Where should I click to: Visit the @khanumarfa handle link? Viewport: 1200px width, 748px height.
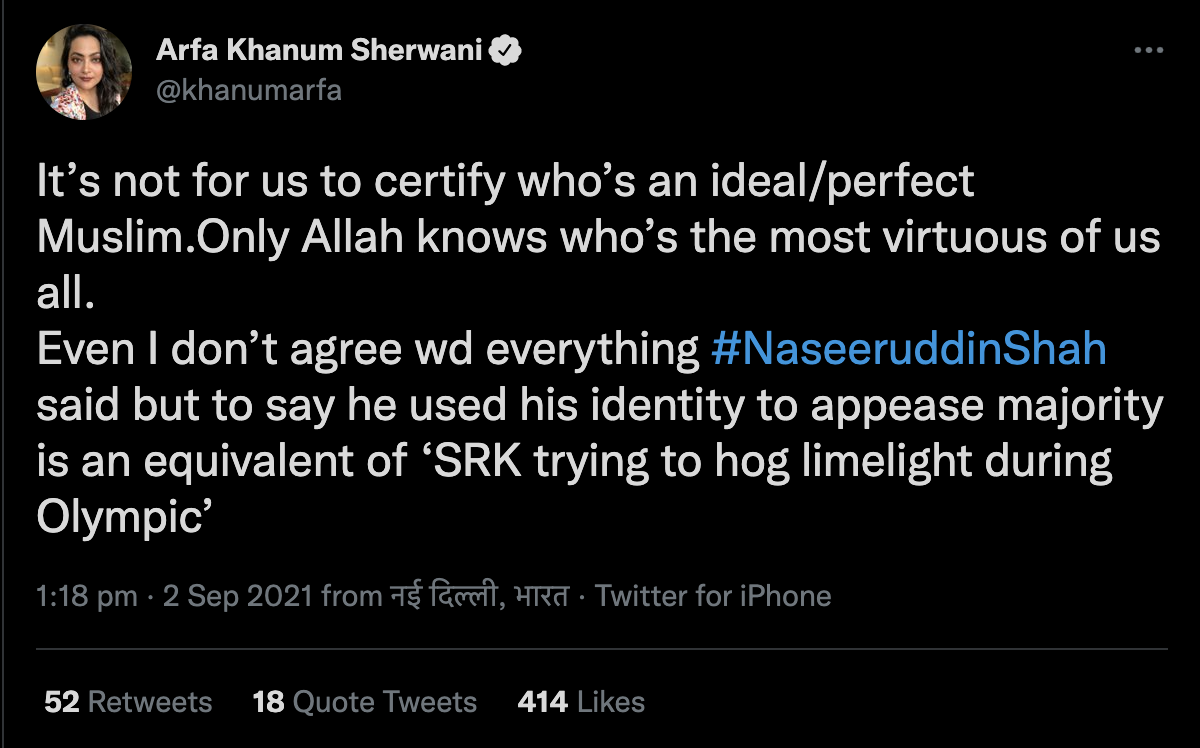(249, 90)
